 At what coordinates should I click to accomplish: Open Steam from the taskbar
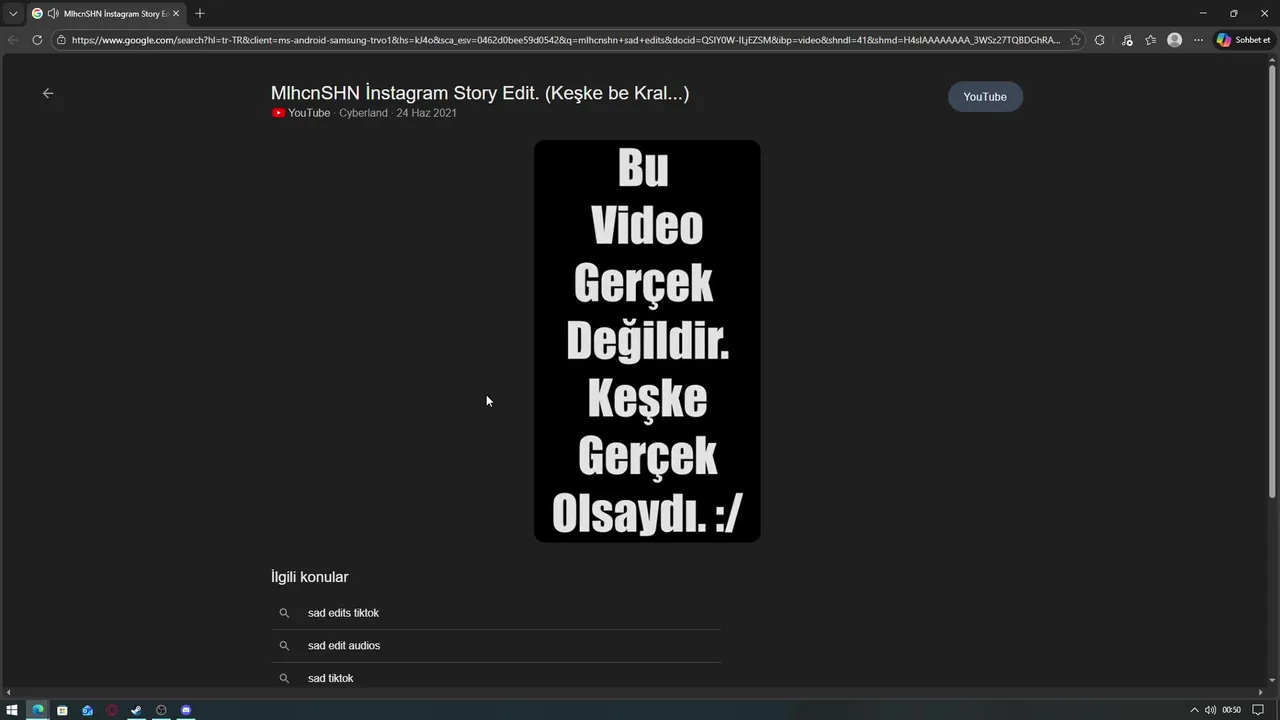point(136,710)
